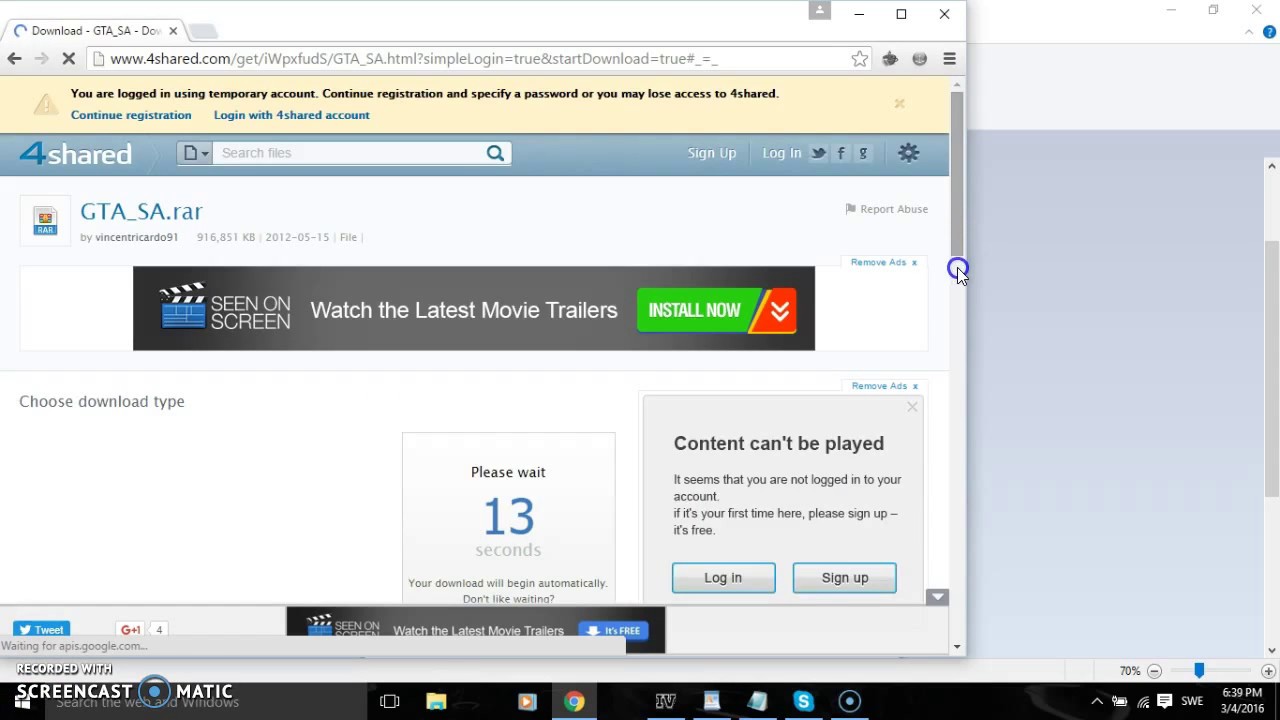1280x720 pixels.
Task: Click the page vertical scrollbar thumb
Action: point(957,174)
